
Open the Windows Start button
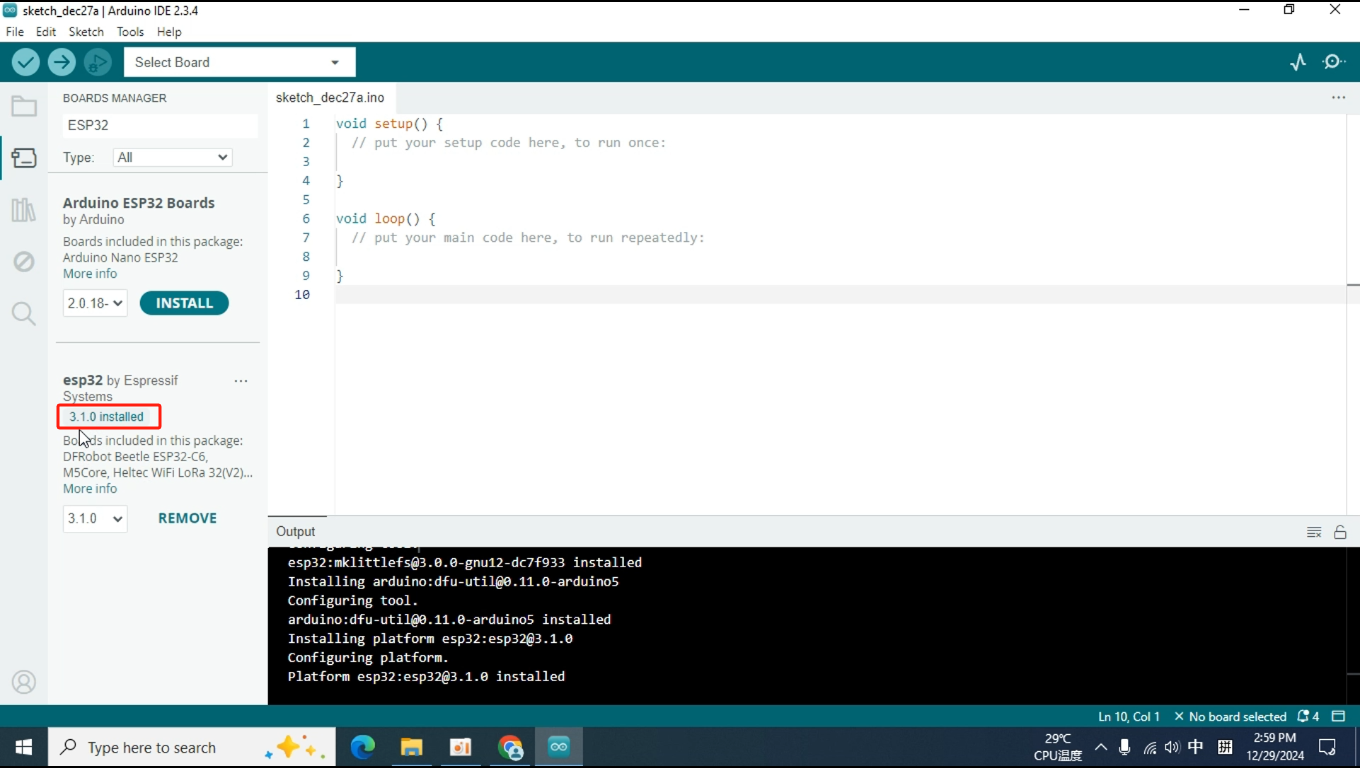point(24,747)
